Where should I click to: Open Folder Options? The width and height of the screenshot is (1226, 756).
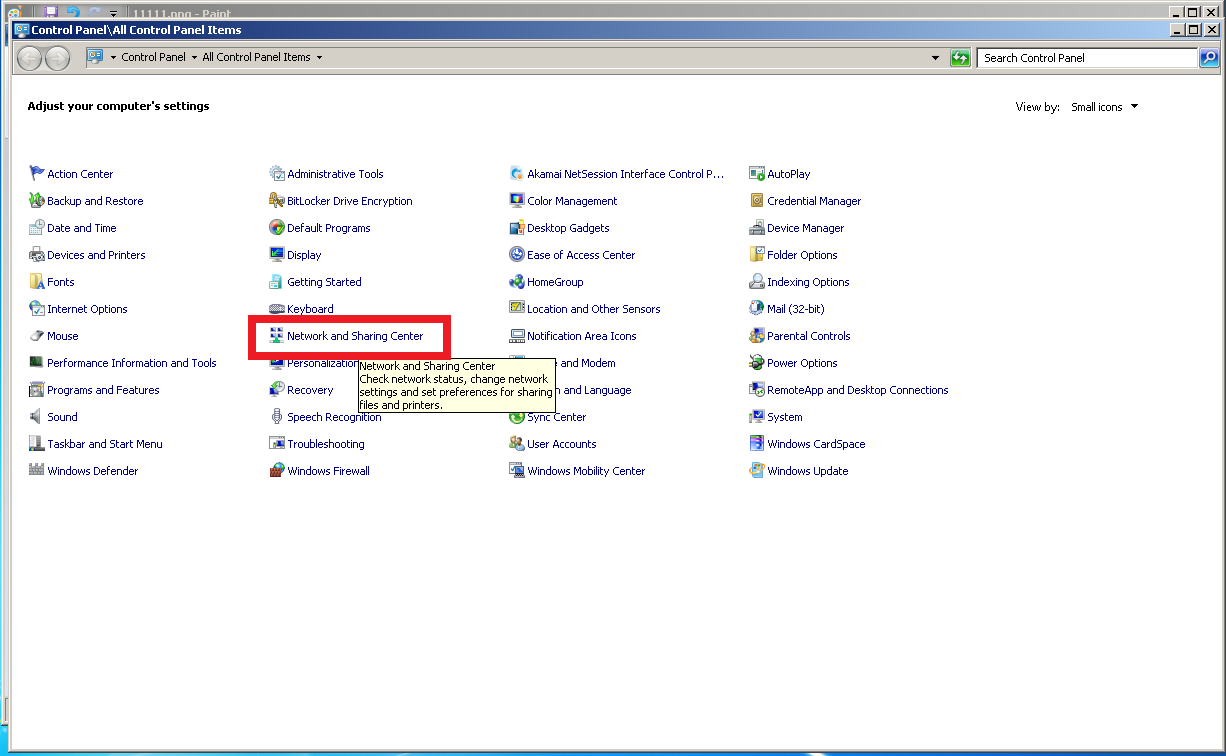point(802,255)
